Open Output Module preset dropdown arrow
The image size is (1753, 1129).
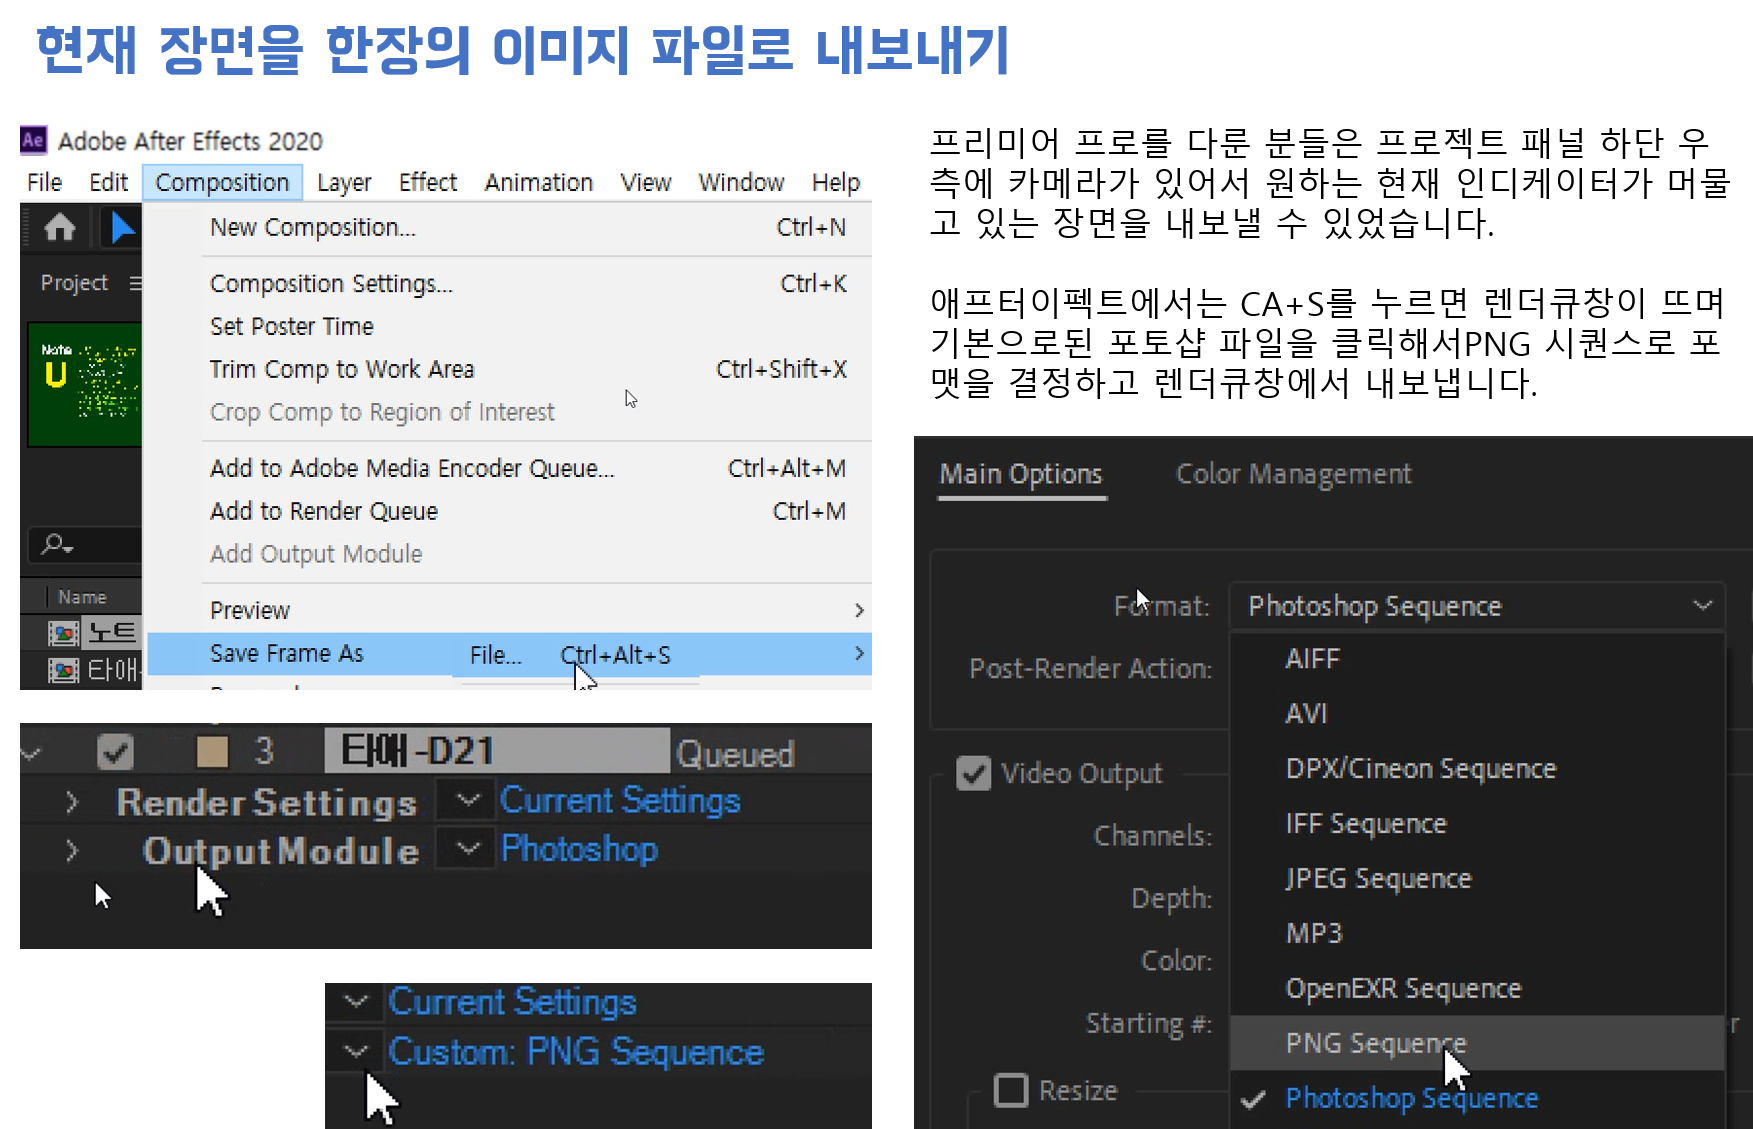[x=467, y=849]
